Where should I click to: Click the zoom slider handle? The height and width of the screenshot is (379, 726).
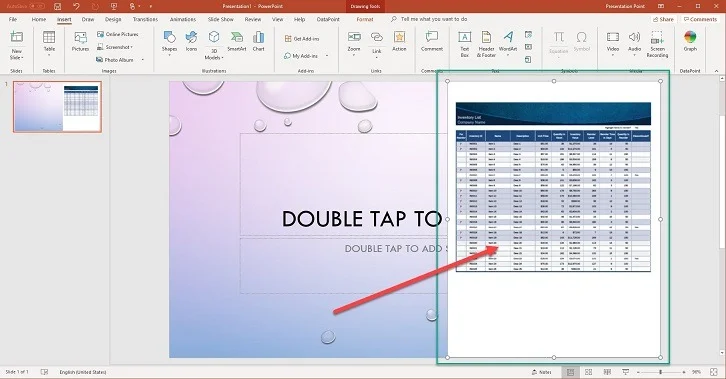click(x=661, y=372)
